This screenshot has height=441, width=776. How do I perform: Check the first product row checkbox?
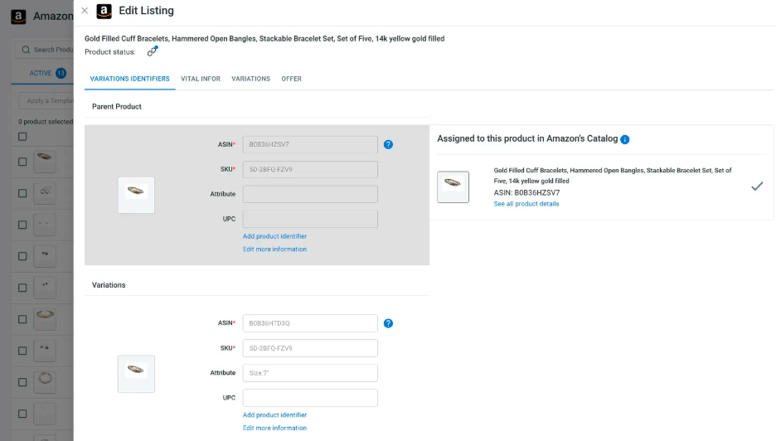(x=22, y=162)
